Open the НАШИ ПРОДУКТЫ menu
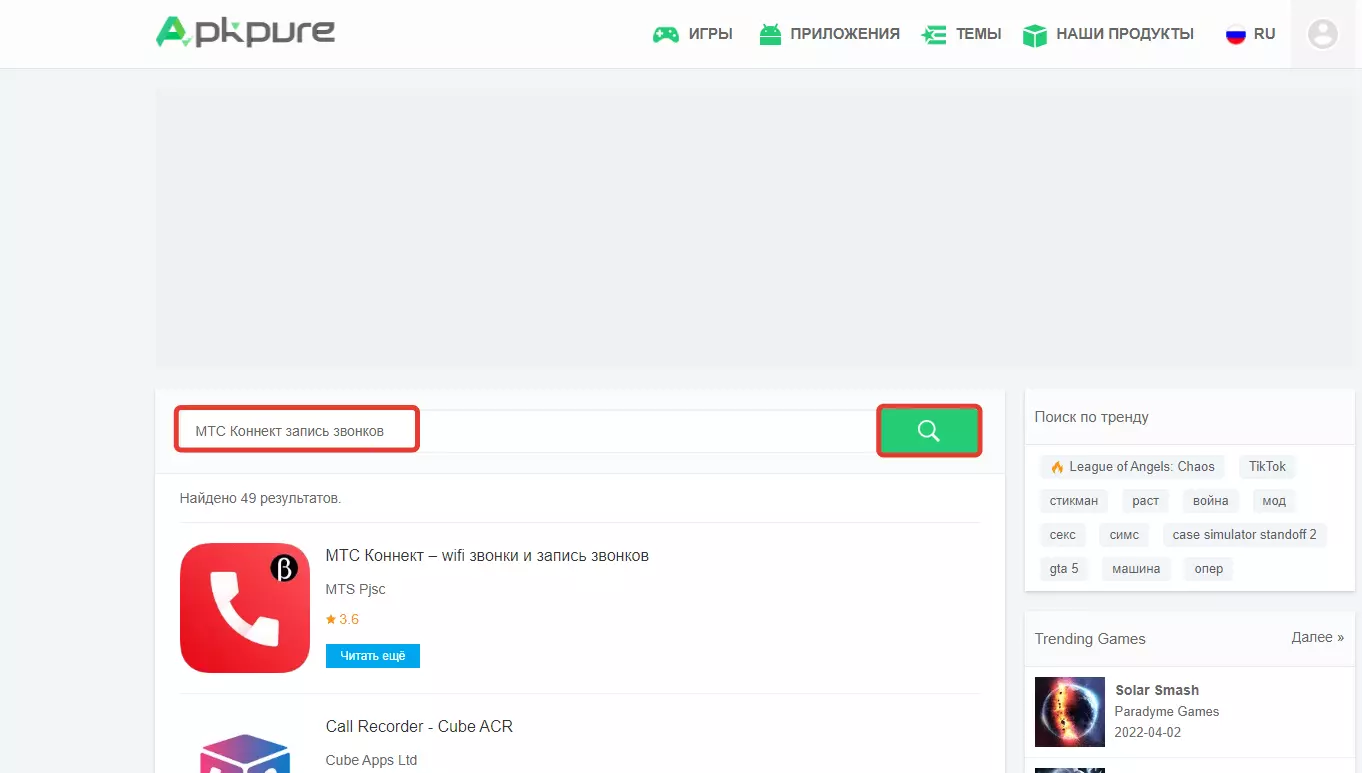Screen dimensions: 1362x773 tap(1125, 34)
